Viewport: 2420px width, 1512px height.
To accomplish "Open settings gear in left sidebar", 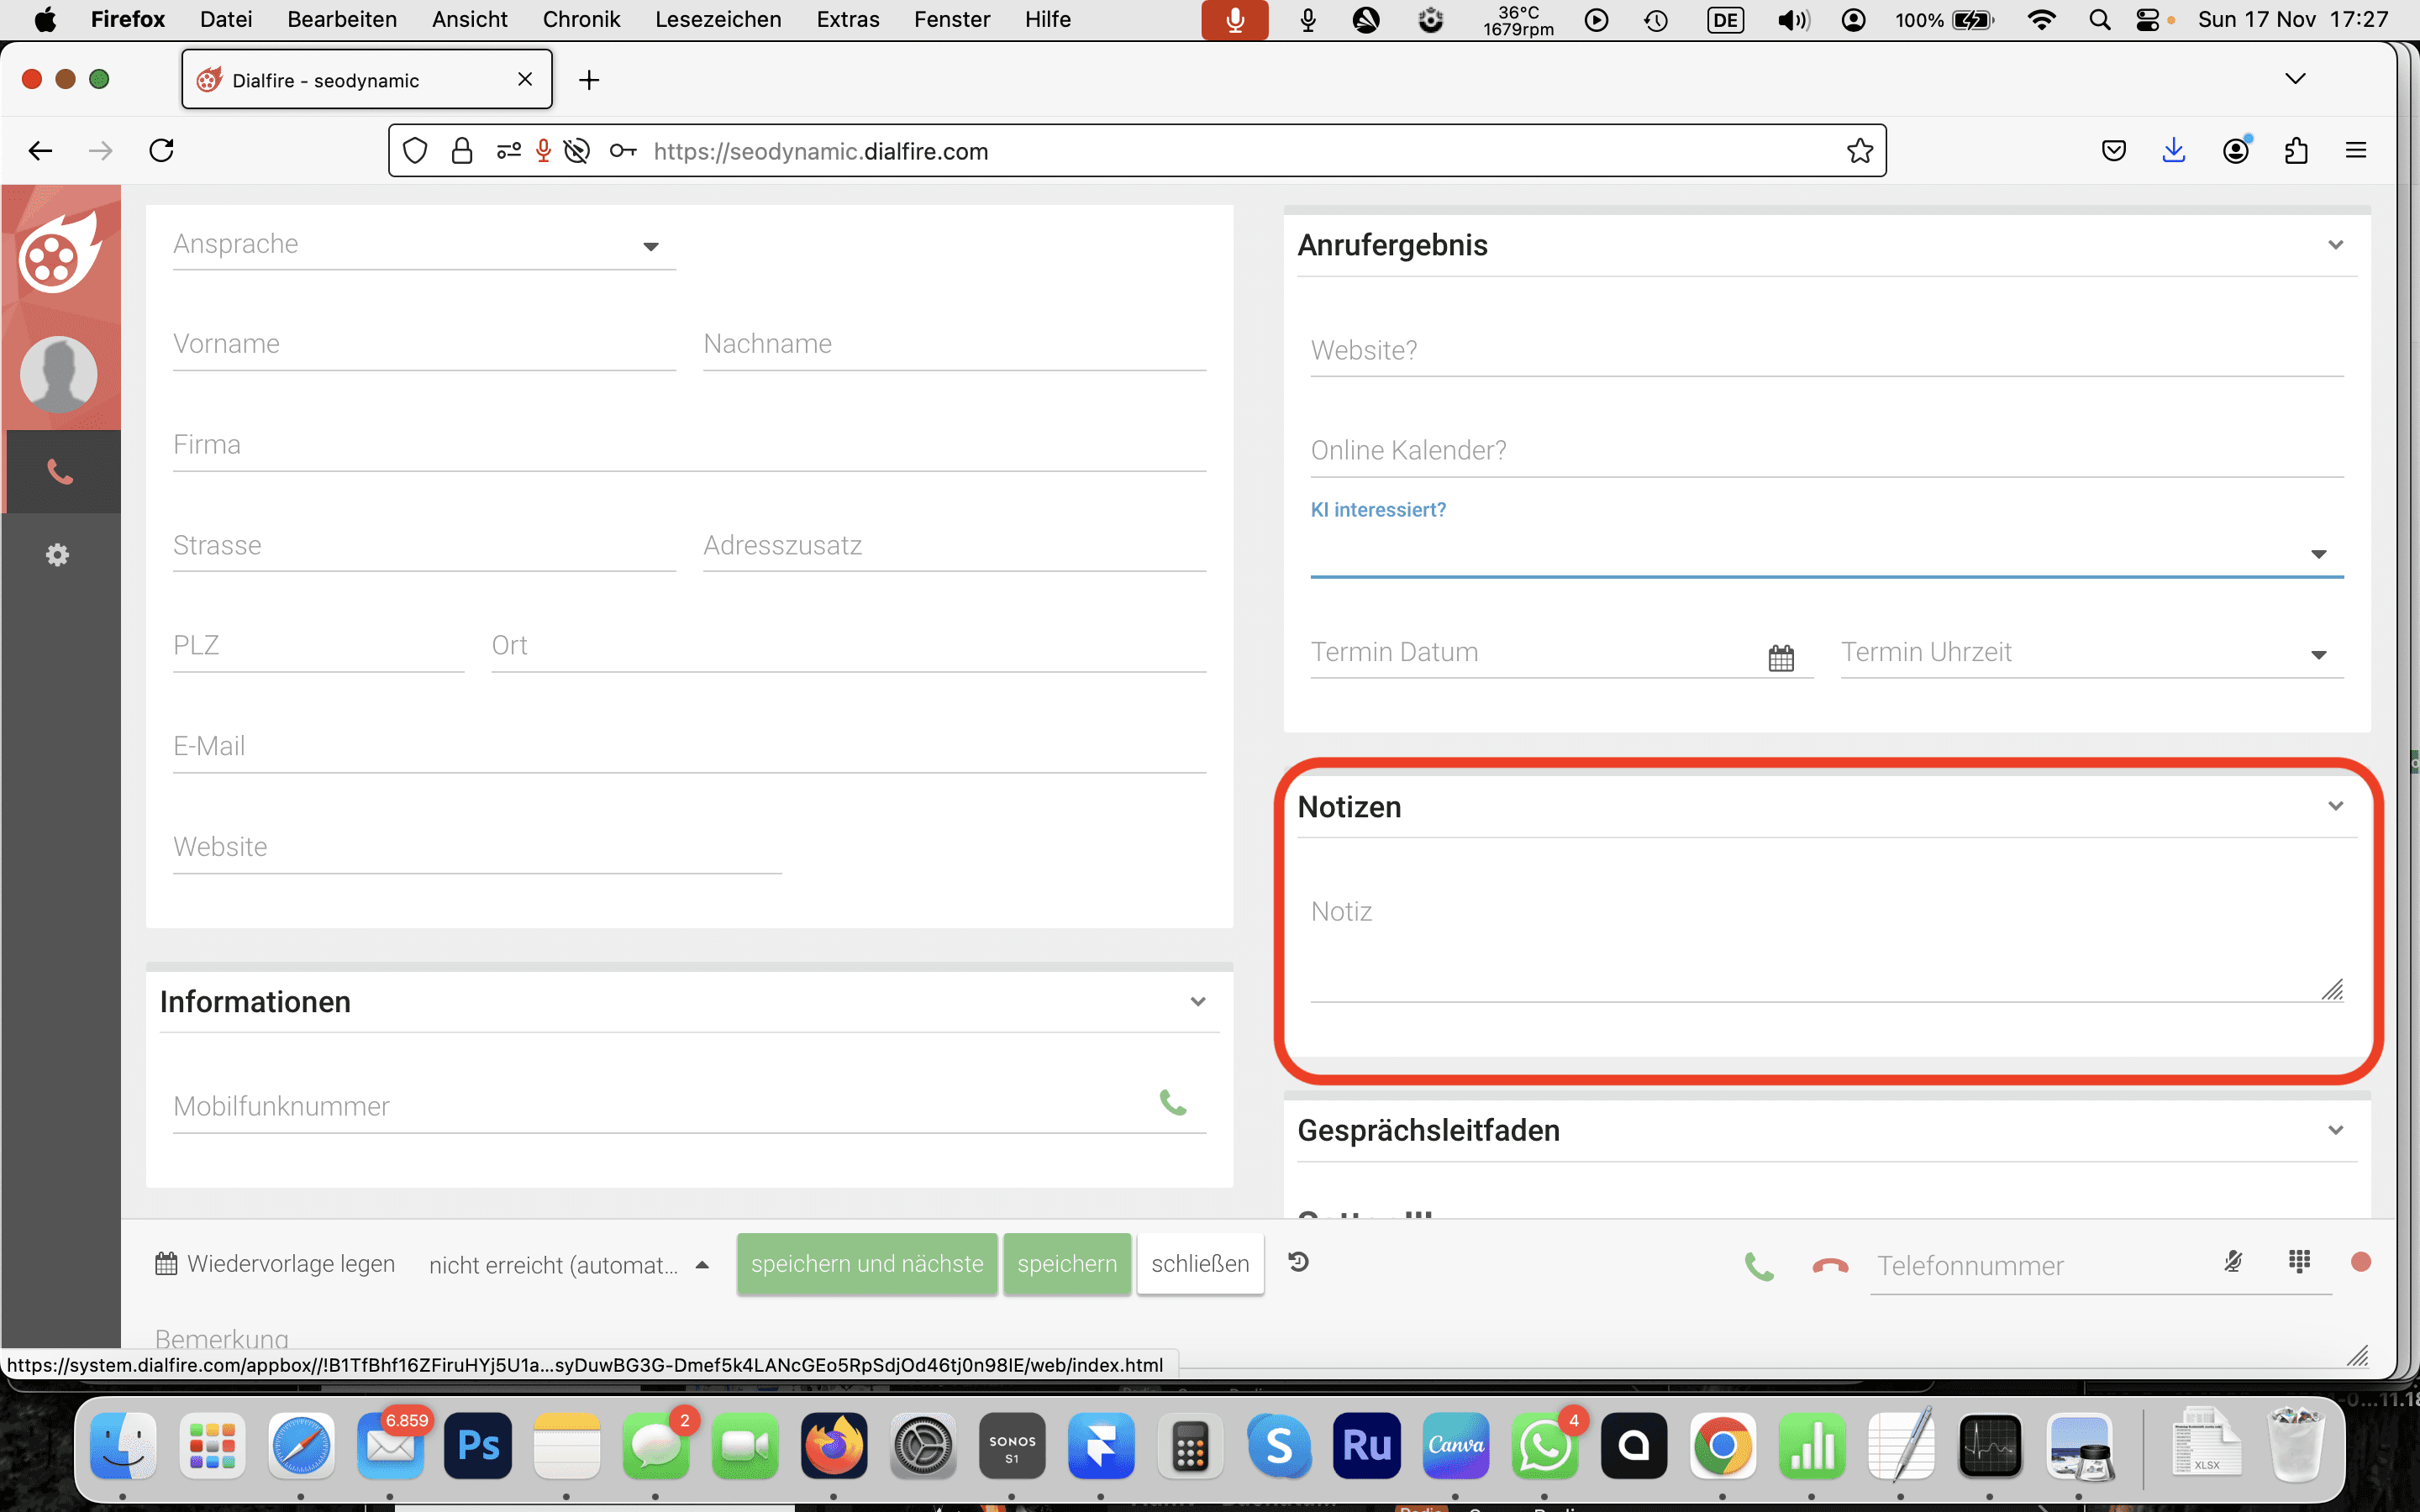I will click(58, 555).
